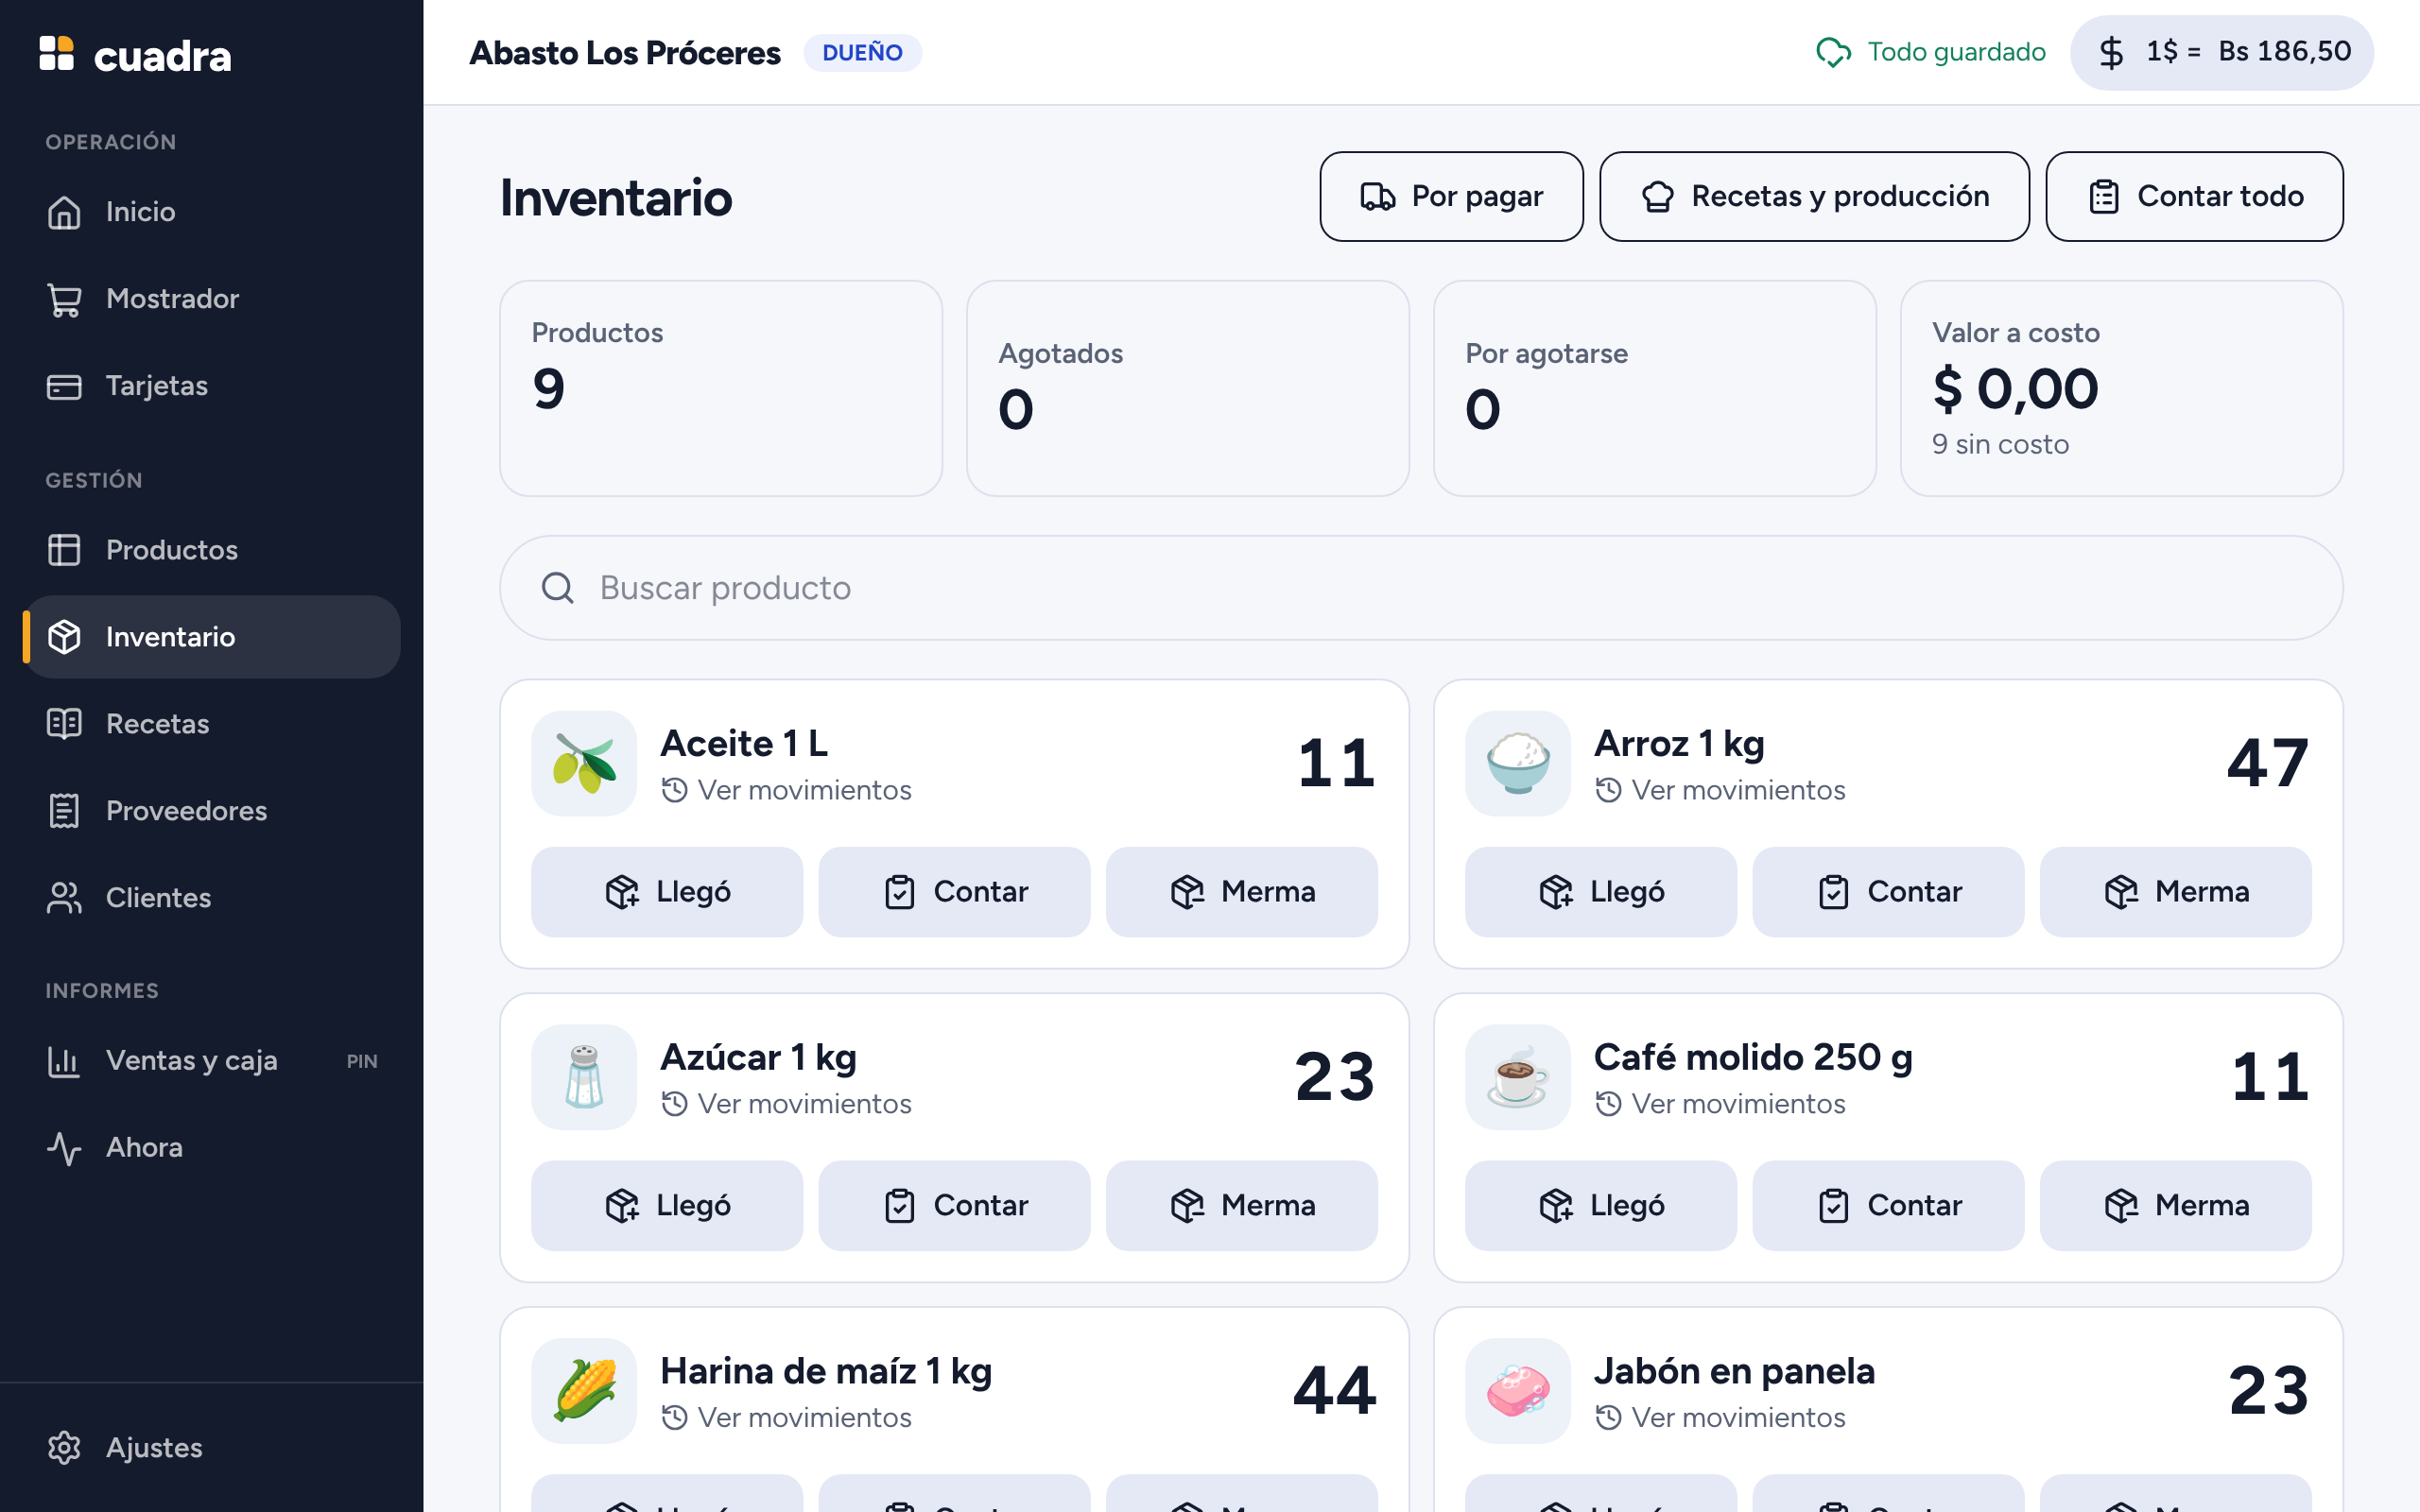The width and height of the screenshot is (2420, 1512).
Task: Click the Todo guardado cloud icon
Action: 1833,52
